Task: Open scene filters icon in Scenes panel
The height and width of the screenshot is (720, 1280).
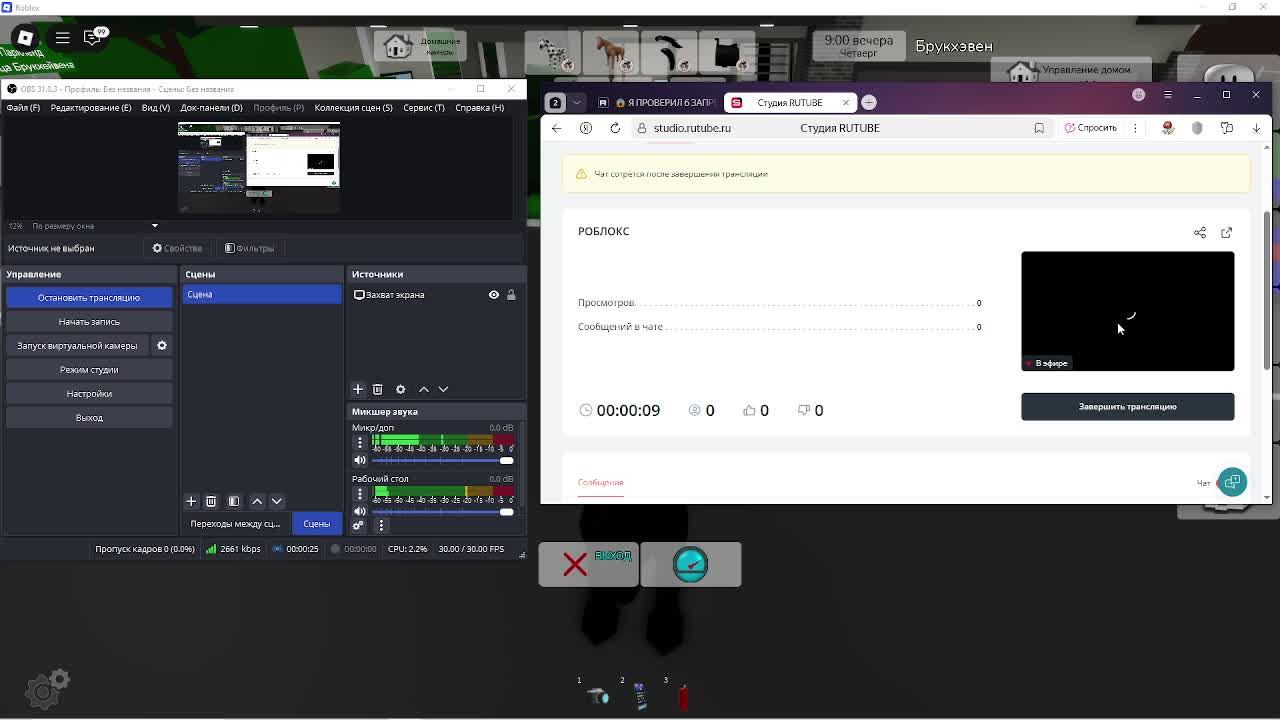Action: 233,501
